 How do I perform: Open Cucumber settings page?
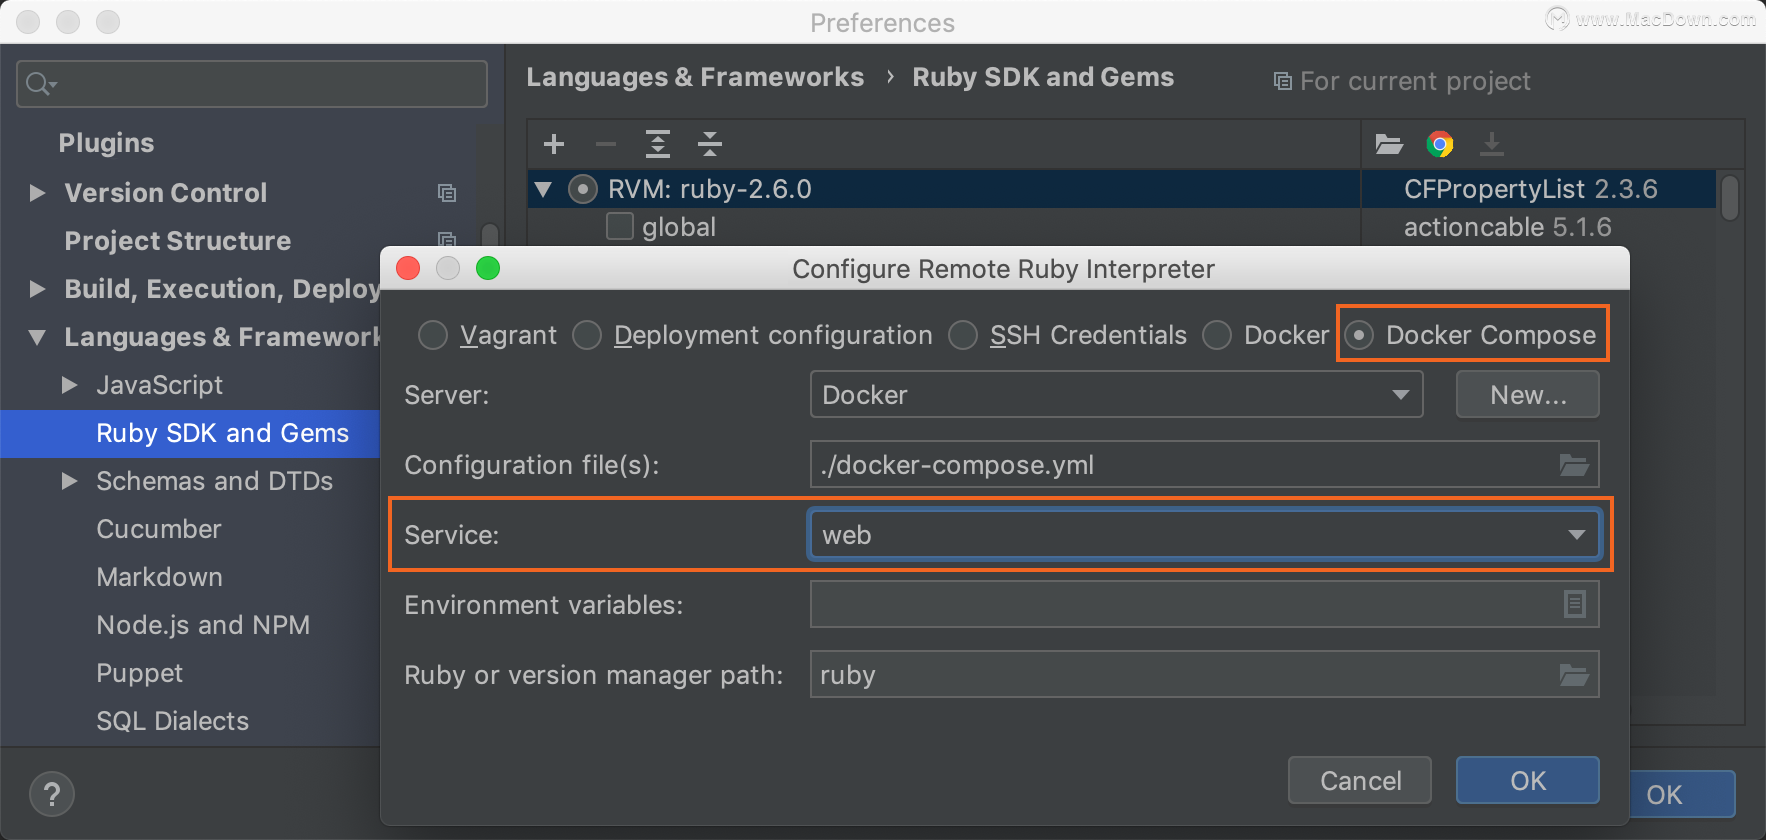[159, 529]
